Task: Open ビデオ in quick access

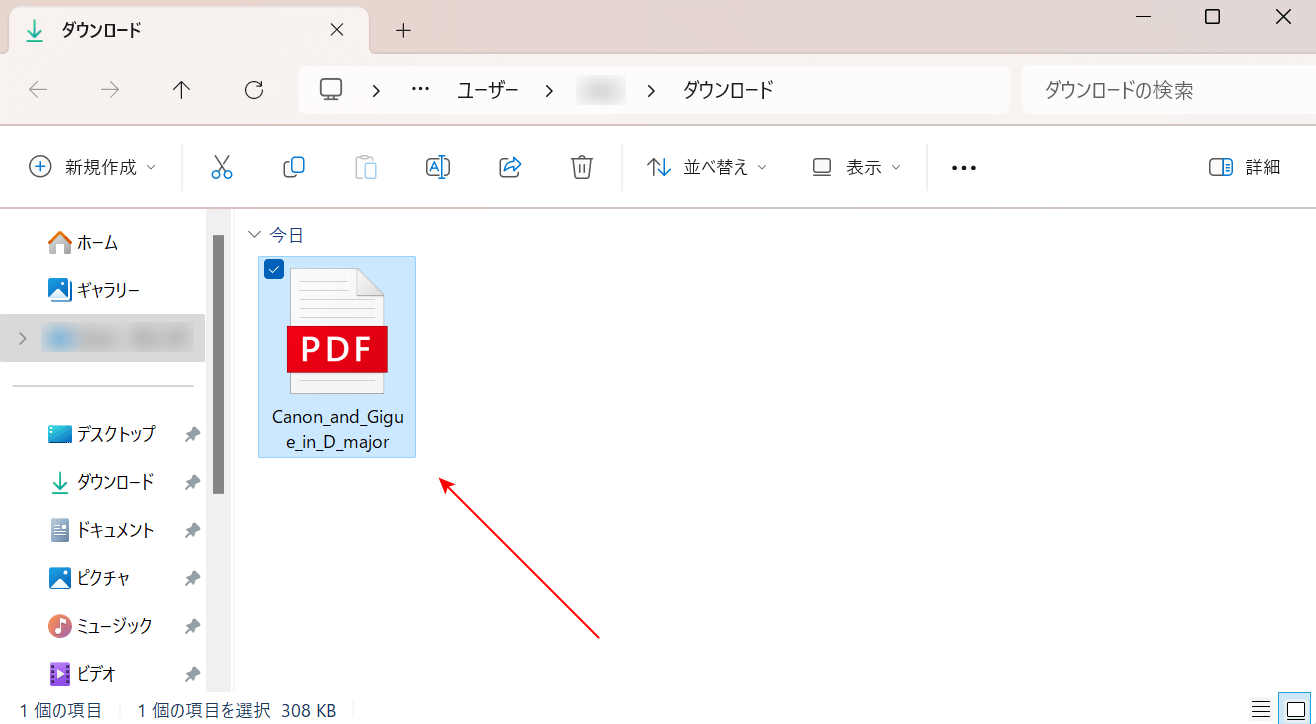Action: (83, 674)
